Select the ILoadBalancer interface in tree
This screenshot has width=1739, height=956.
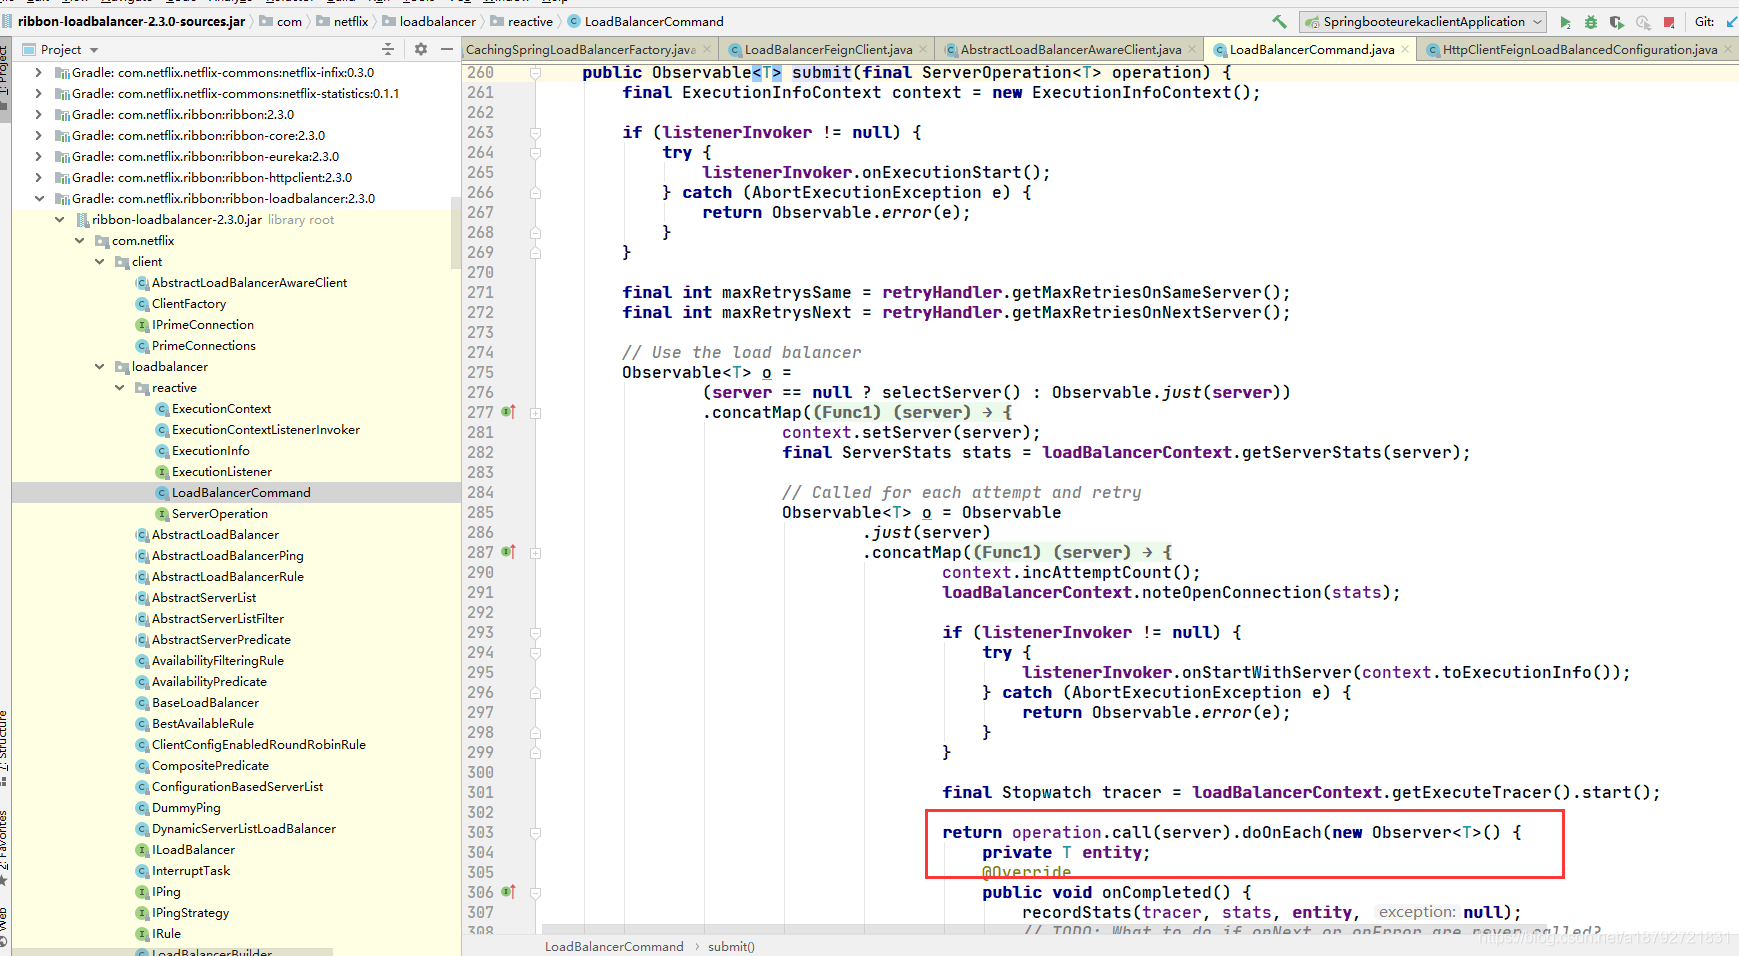tap(193, 850)
